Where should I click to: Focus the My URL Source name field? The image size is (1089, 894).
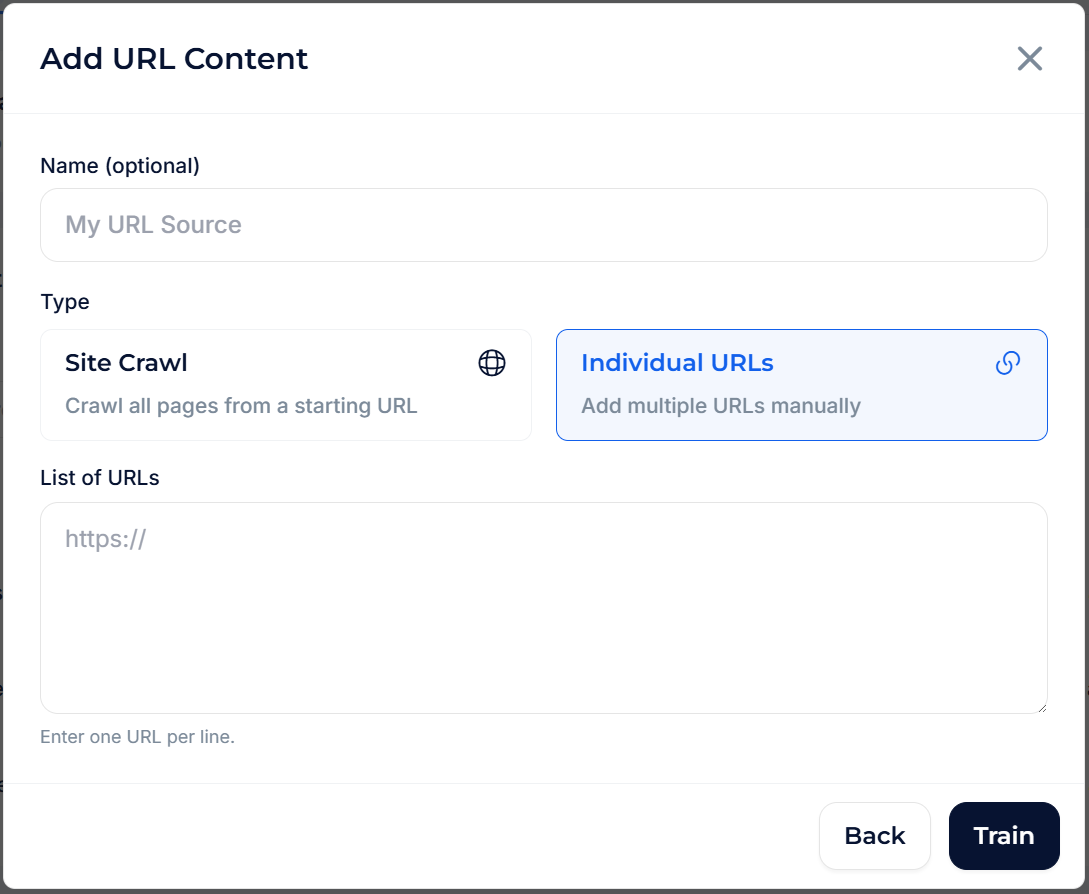[543, 225]
